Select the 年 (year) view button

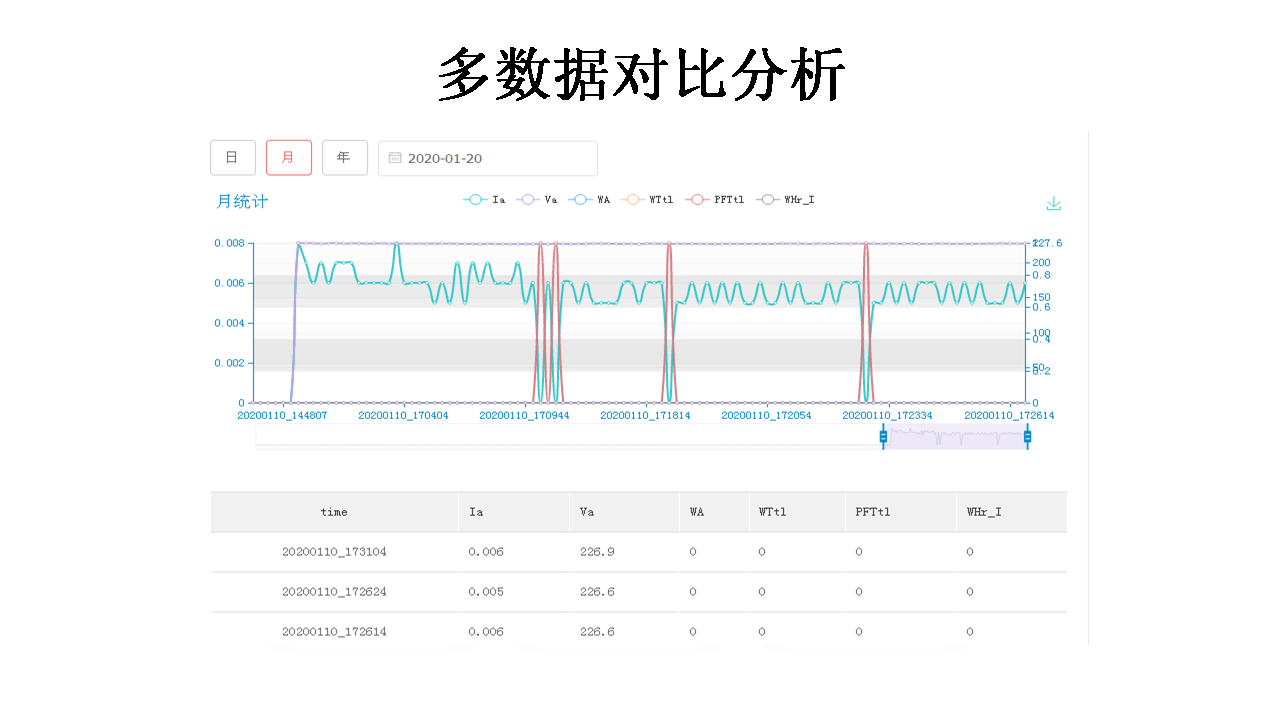344,158
